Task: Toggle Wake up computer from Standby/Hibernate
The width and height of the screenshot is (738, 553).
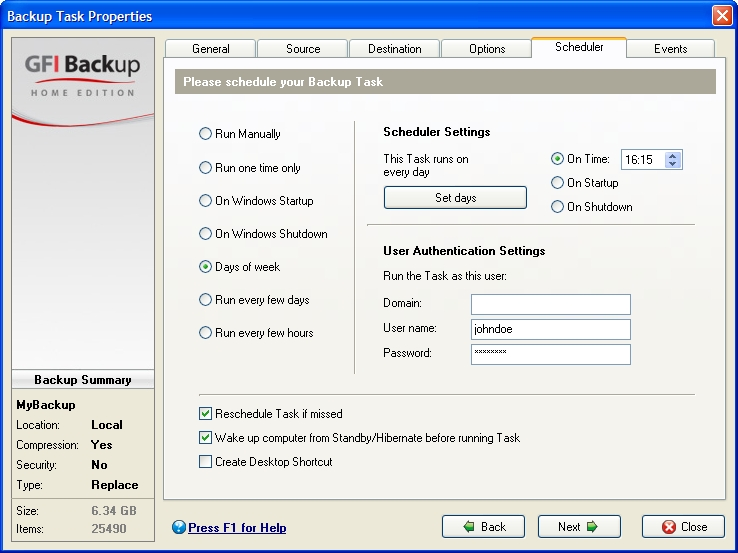Action: coord(205,438)
